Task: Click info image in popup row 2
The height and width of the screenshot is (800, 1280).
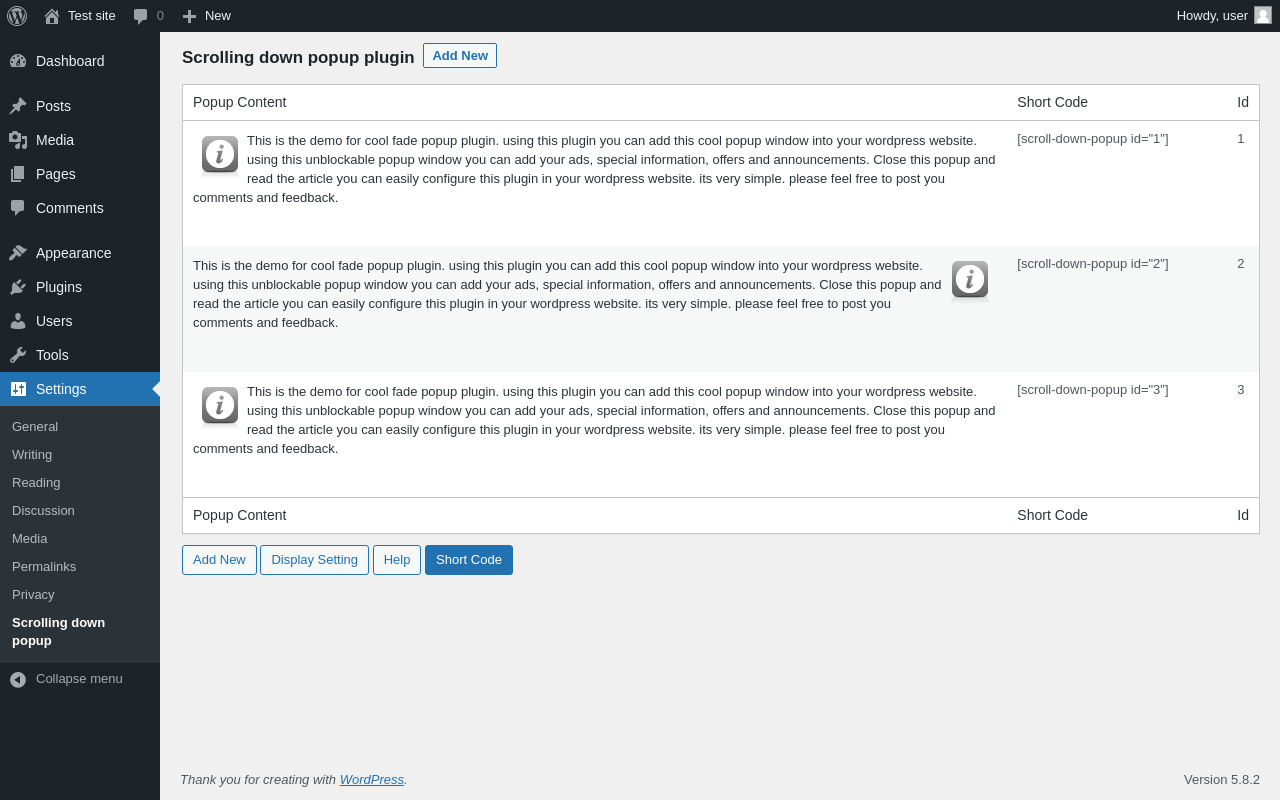Action: pos(970,280)
